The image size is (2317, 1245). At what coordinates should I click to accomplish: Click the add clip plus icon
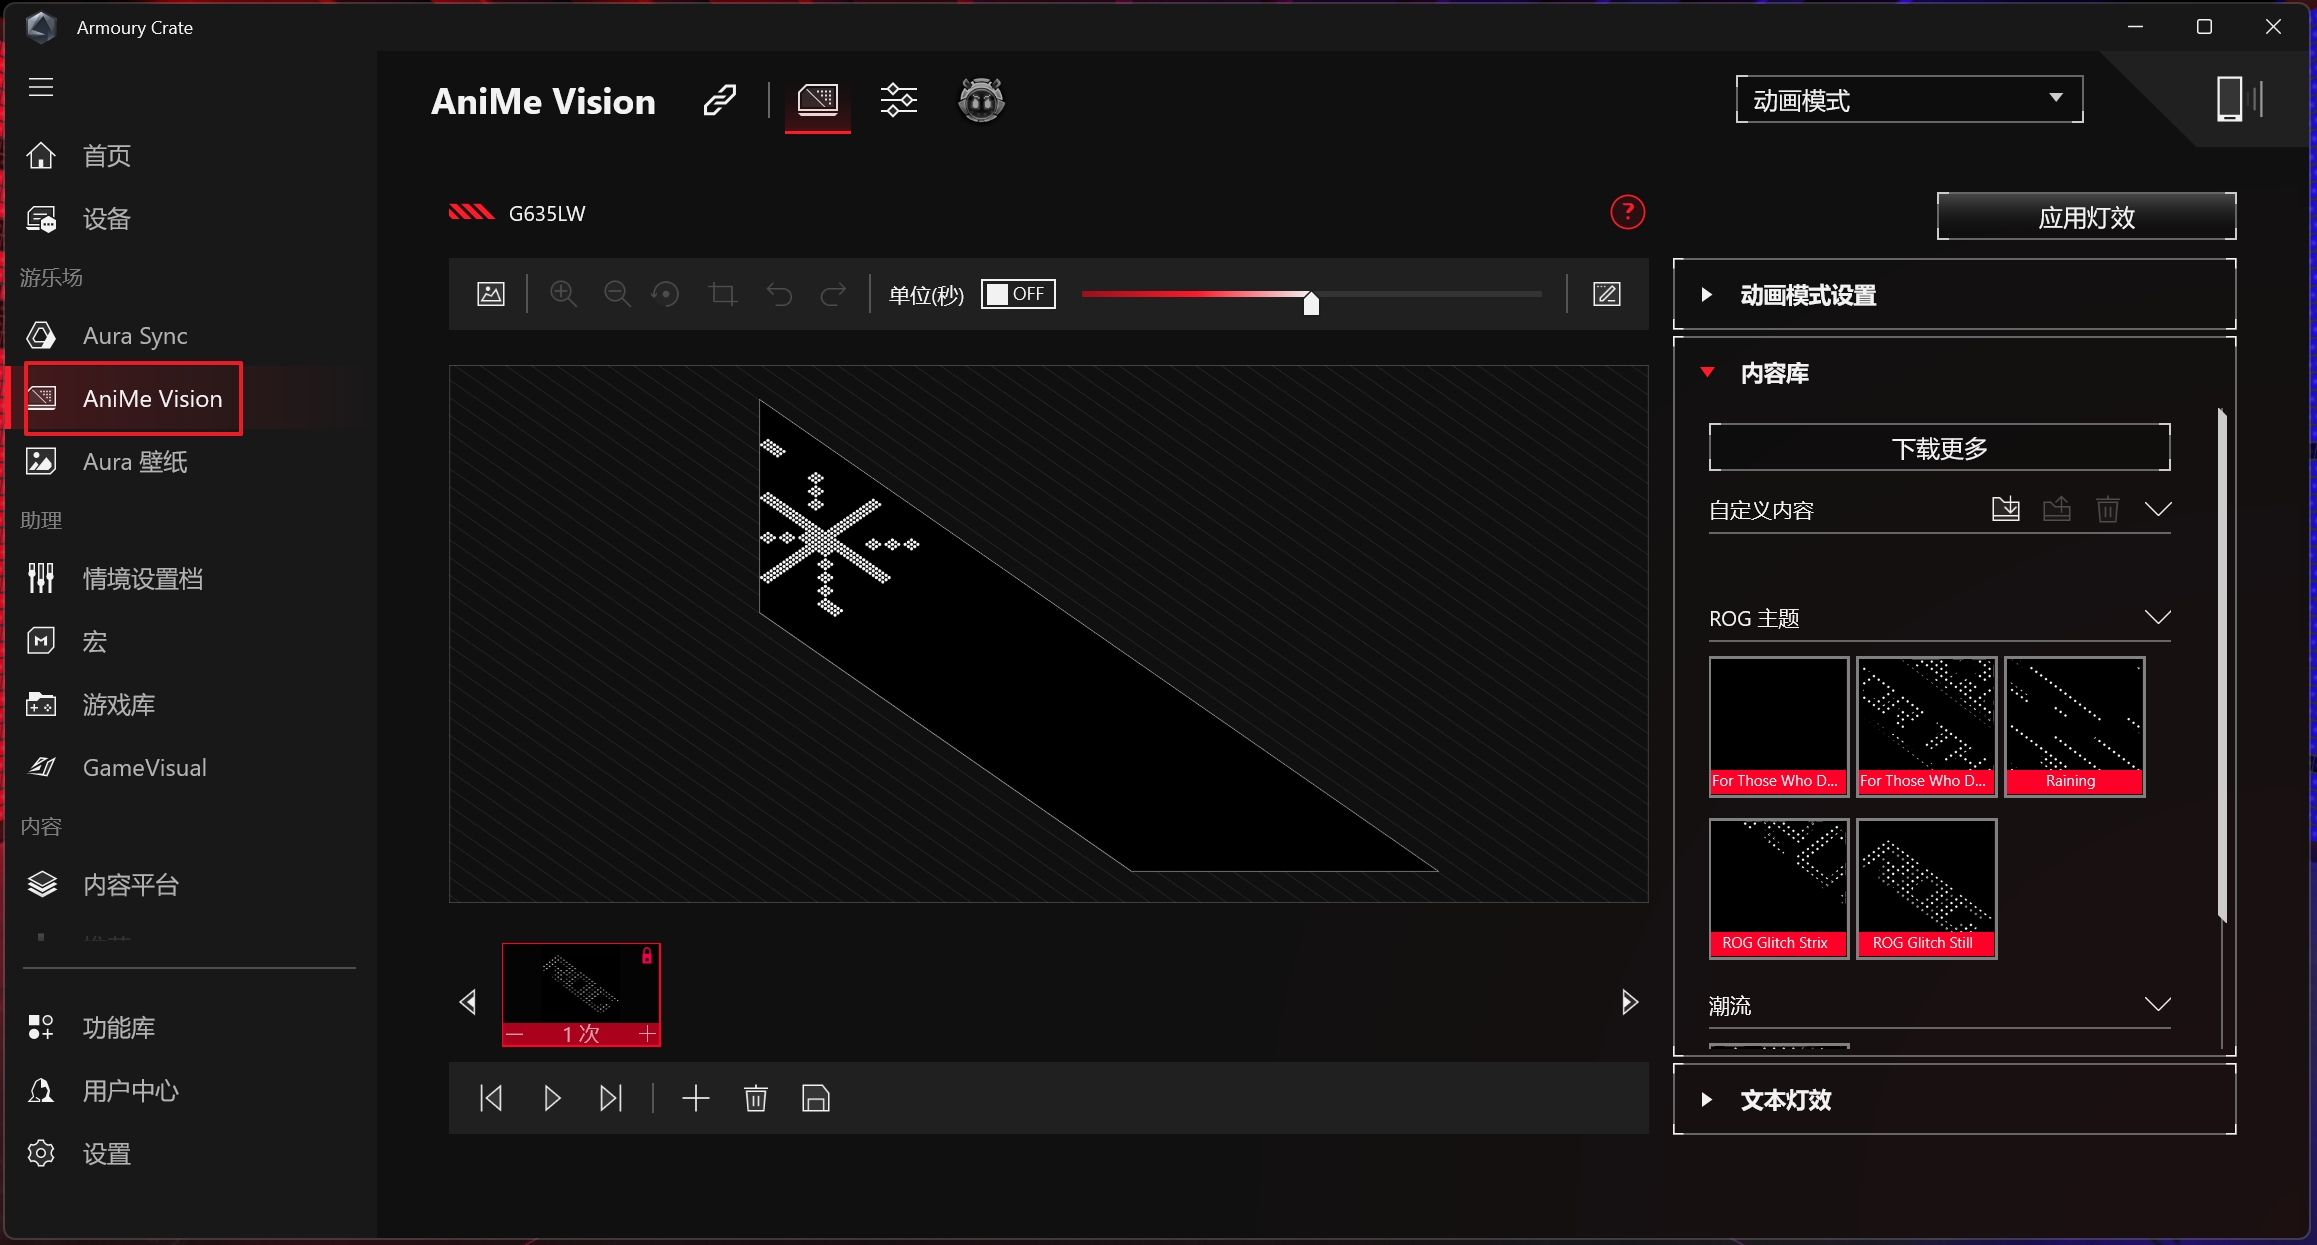pyautogui.click(x=695, y=1098)
